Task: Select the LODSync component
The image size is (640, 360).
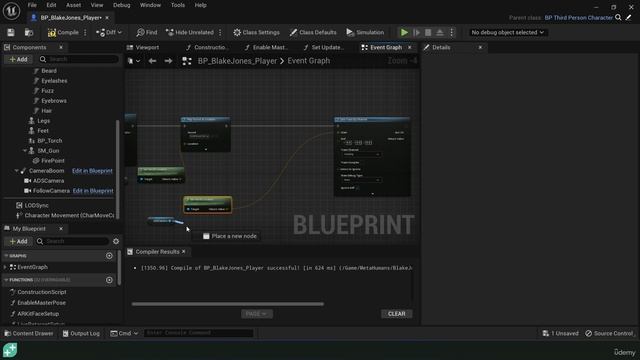Action: click(x=36, y=205)
